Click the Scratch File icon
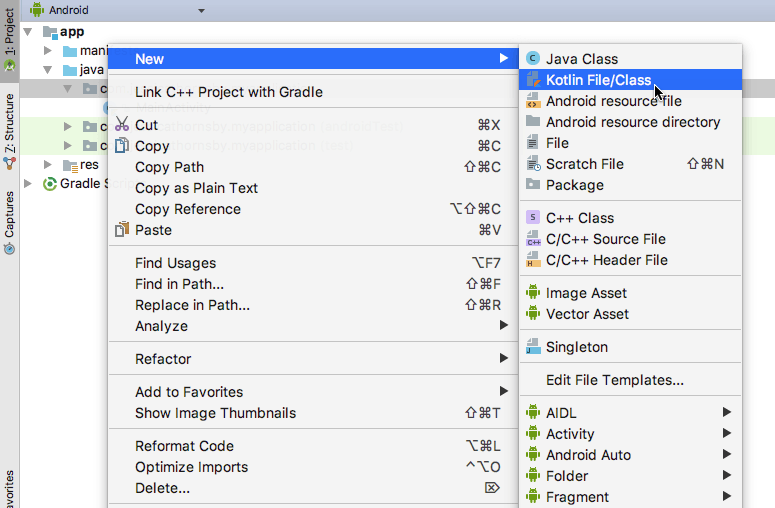The image size is (775, 508). pyautogui.click(x=533, y=164)
